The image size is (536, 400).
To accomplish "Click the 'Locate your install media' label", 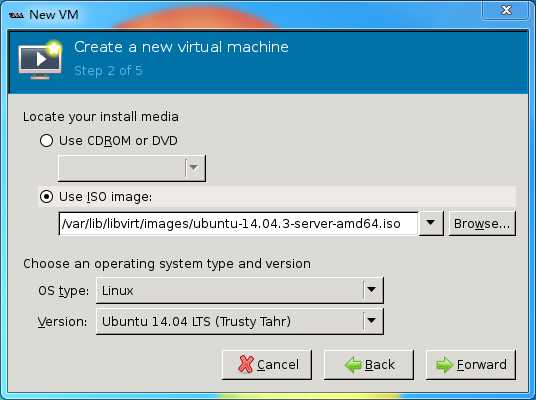I will pos(101,117).
